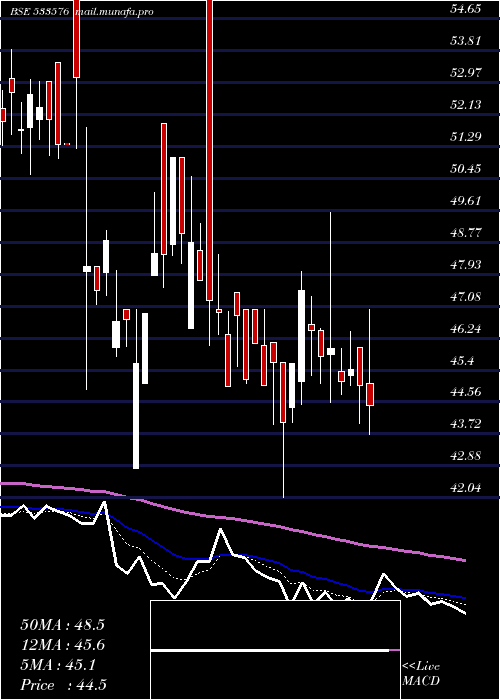500x700 pixels.
Task: Click the mail.munafa.pro text
Action: [x=113, y=12]
